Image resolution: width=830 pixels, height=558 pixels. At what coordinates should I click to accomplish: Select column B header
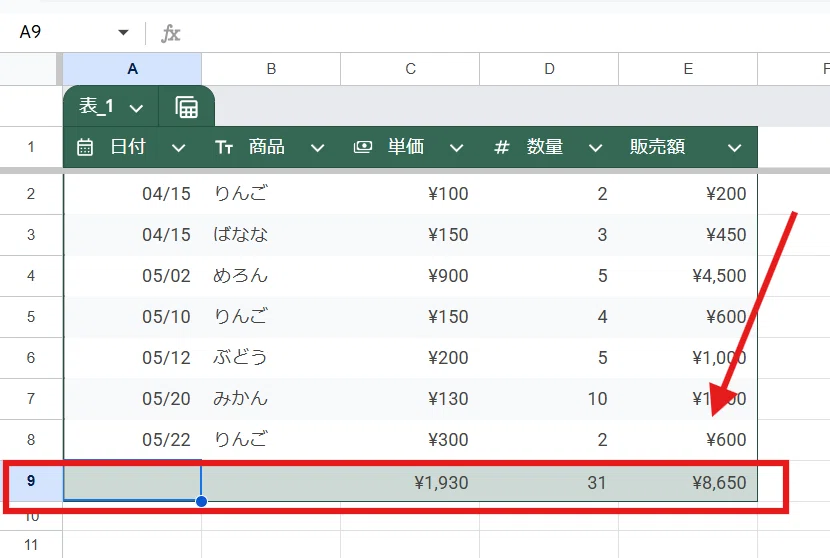271,69
